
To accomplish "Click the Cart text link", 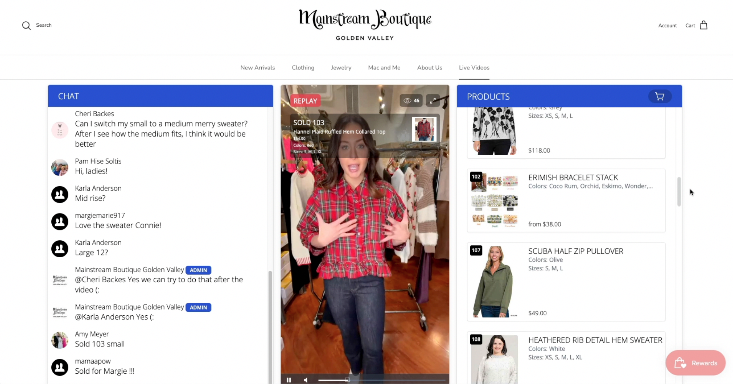I will tap(690, 26).
